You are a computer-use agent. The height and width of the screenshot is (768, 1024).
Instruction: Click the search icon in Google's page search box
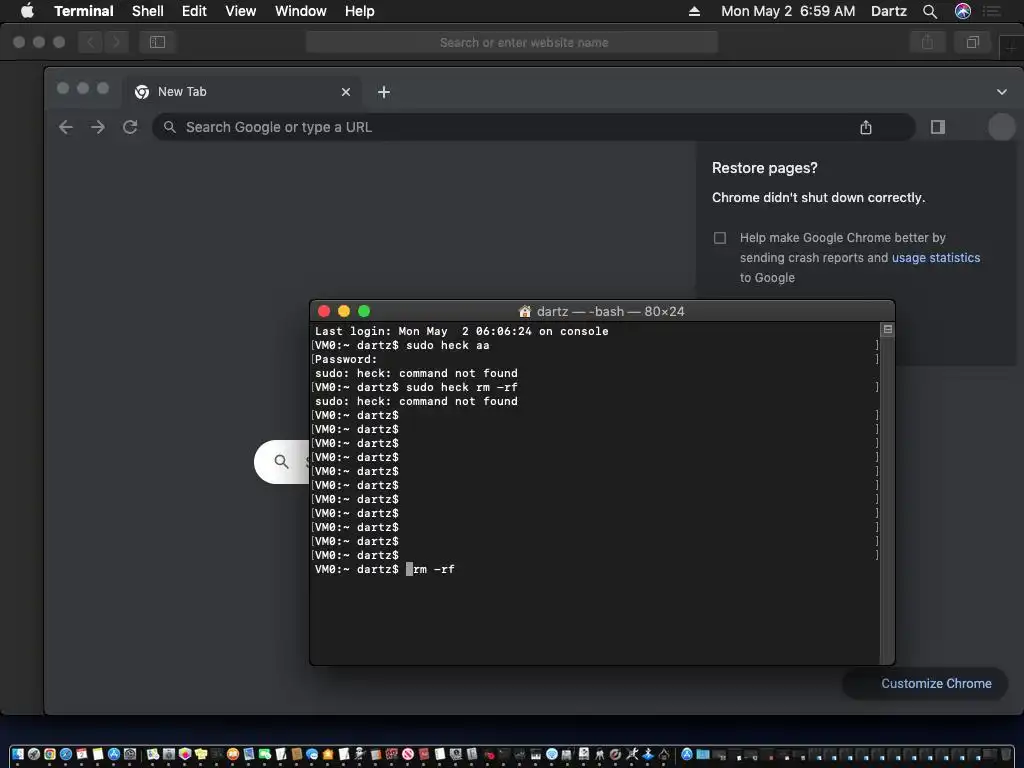coord(281,461)
